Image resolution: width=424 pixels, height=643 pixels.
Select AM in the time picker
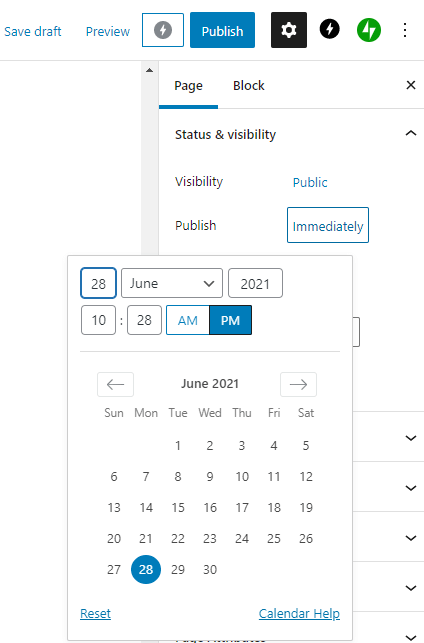[188, 320]
